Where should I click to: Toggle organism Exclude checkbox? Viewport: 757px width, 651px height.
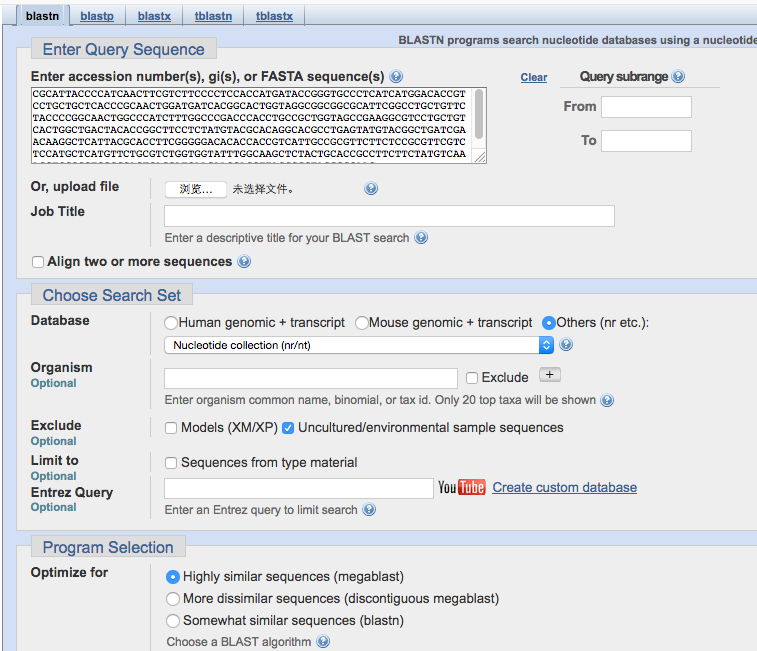tap(472, 378)
